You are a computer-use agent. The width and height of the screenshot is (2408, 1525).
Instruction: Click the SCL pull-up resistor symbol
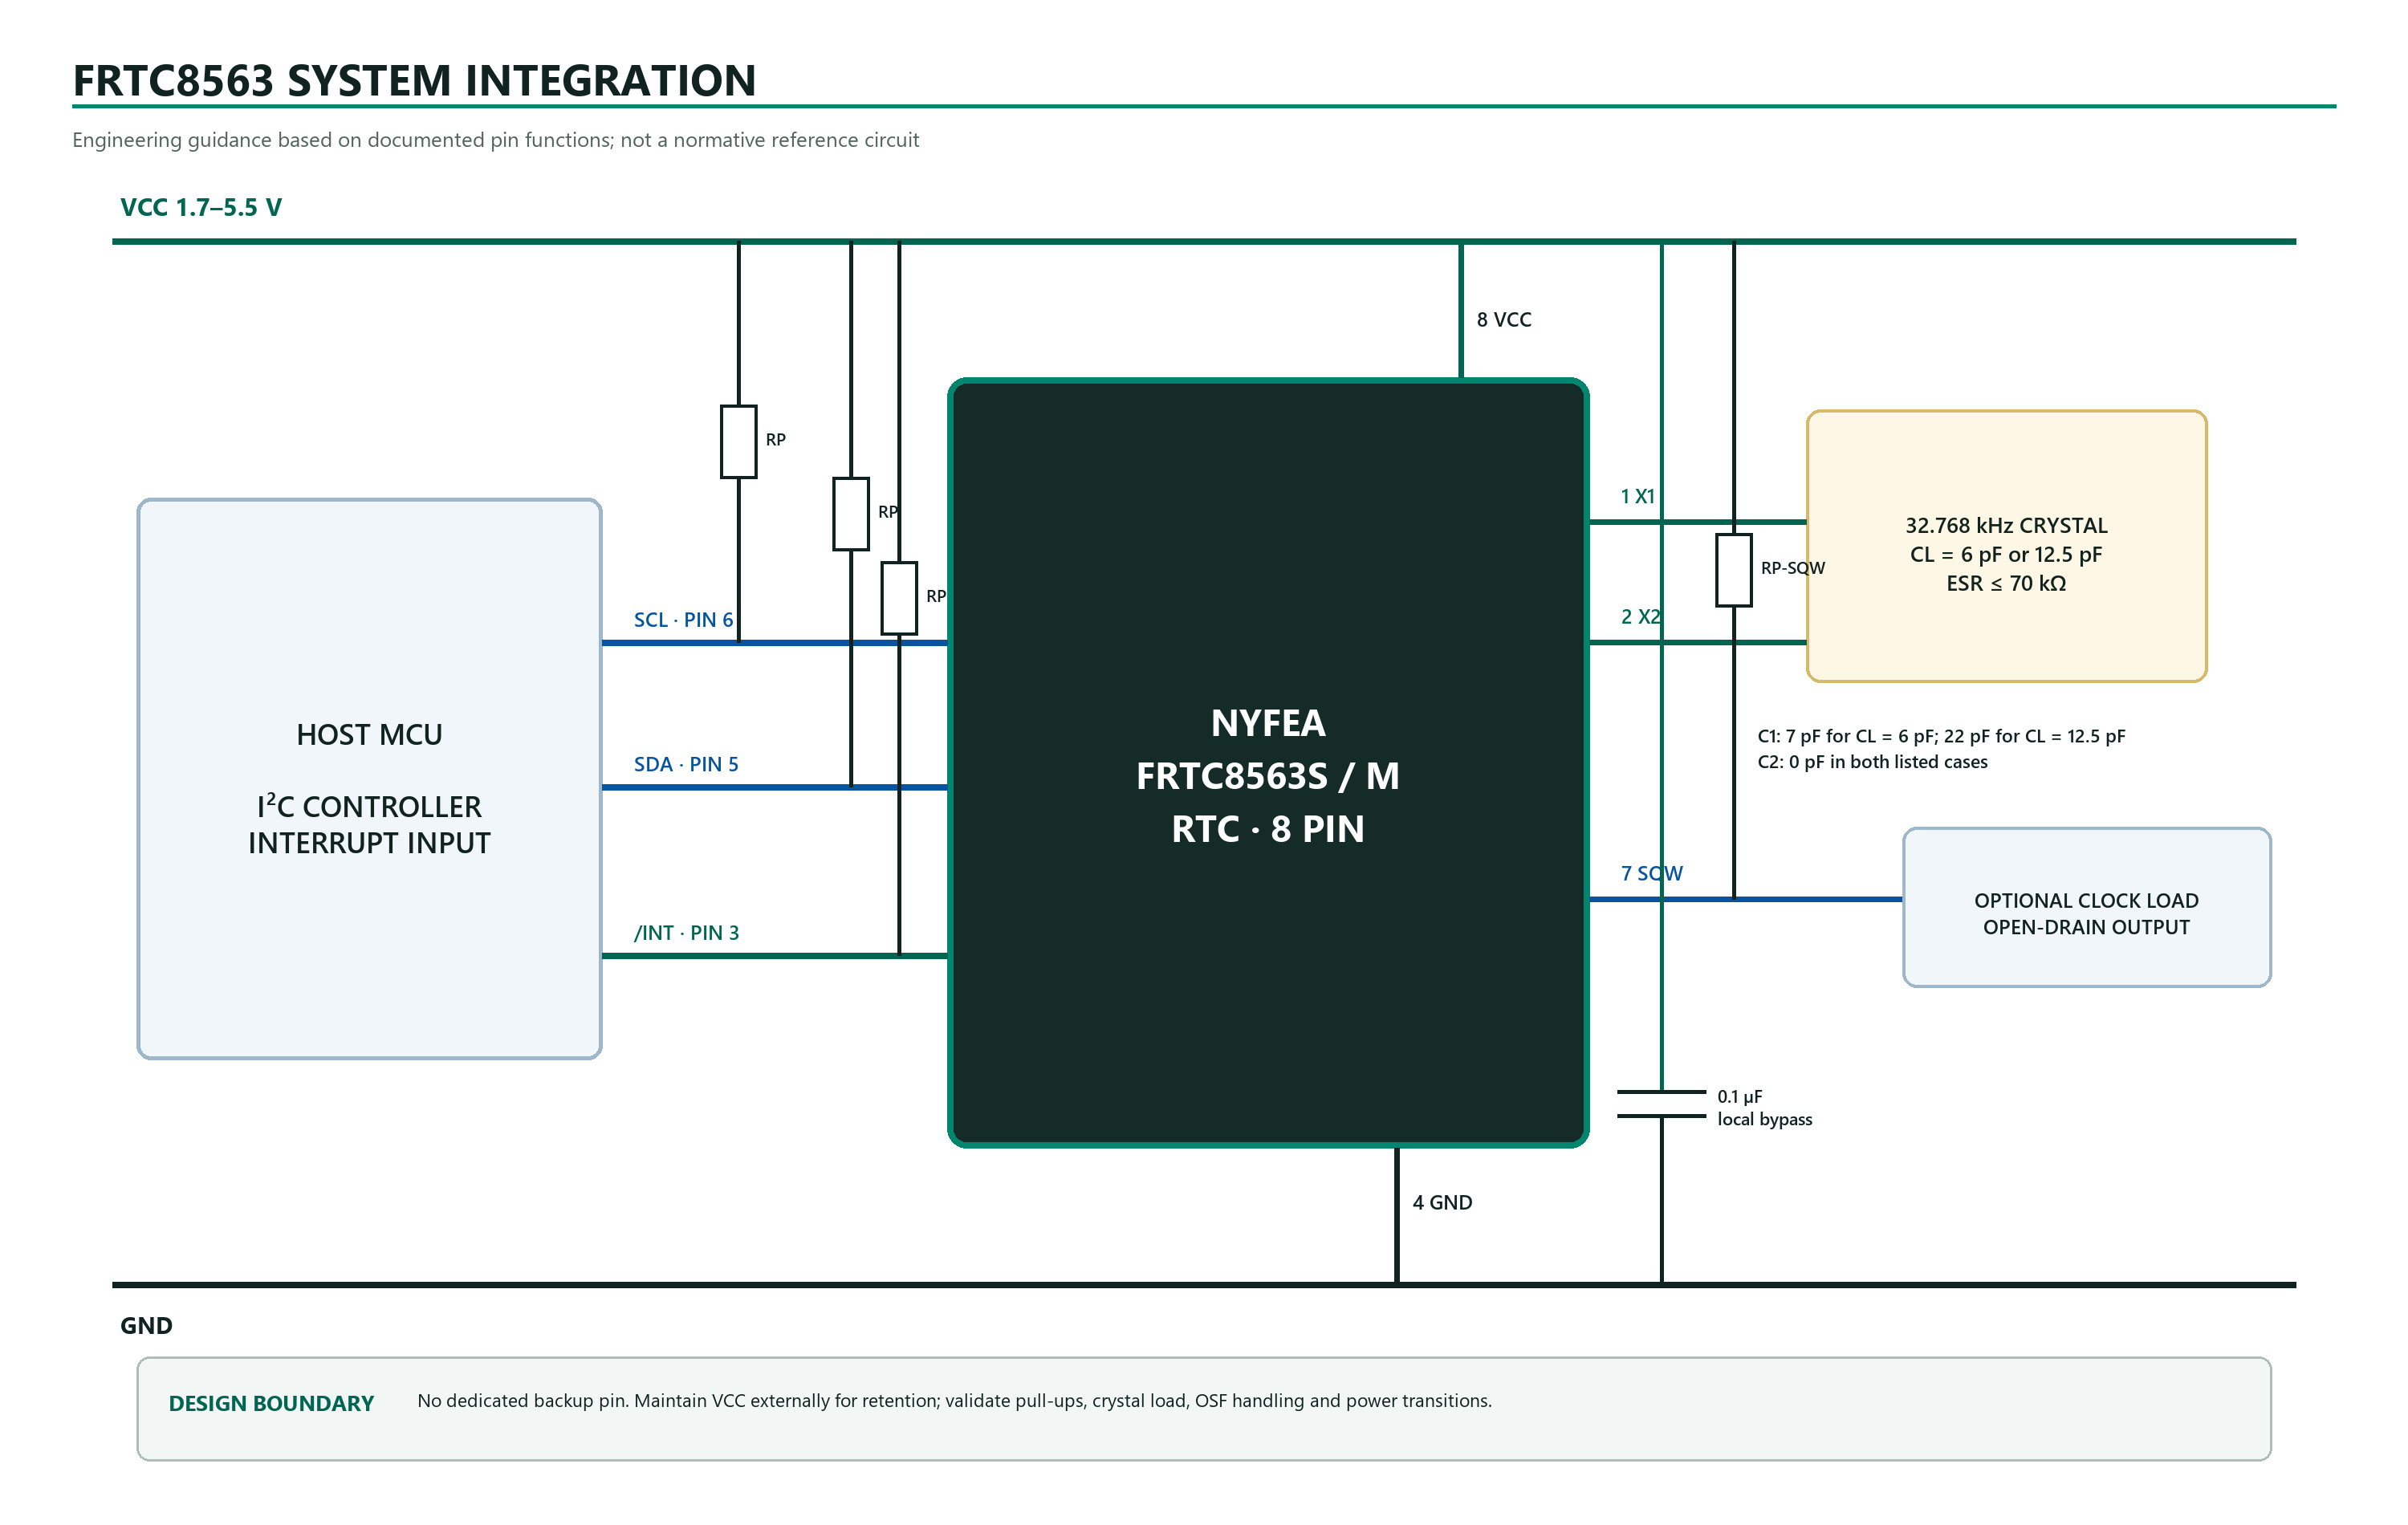pos(739,442)
